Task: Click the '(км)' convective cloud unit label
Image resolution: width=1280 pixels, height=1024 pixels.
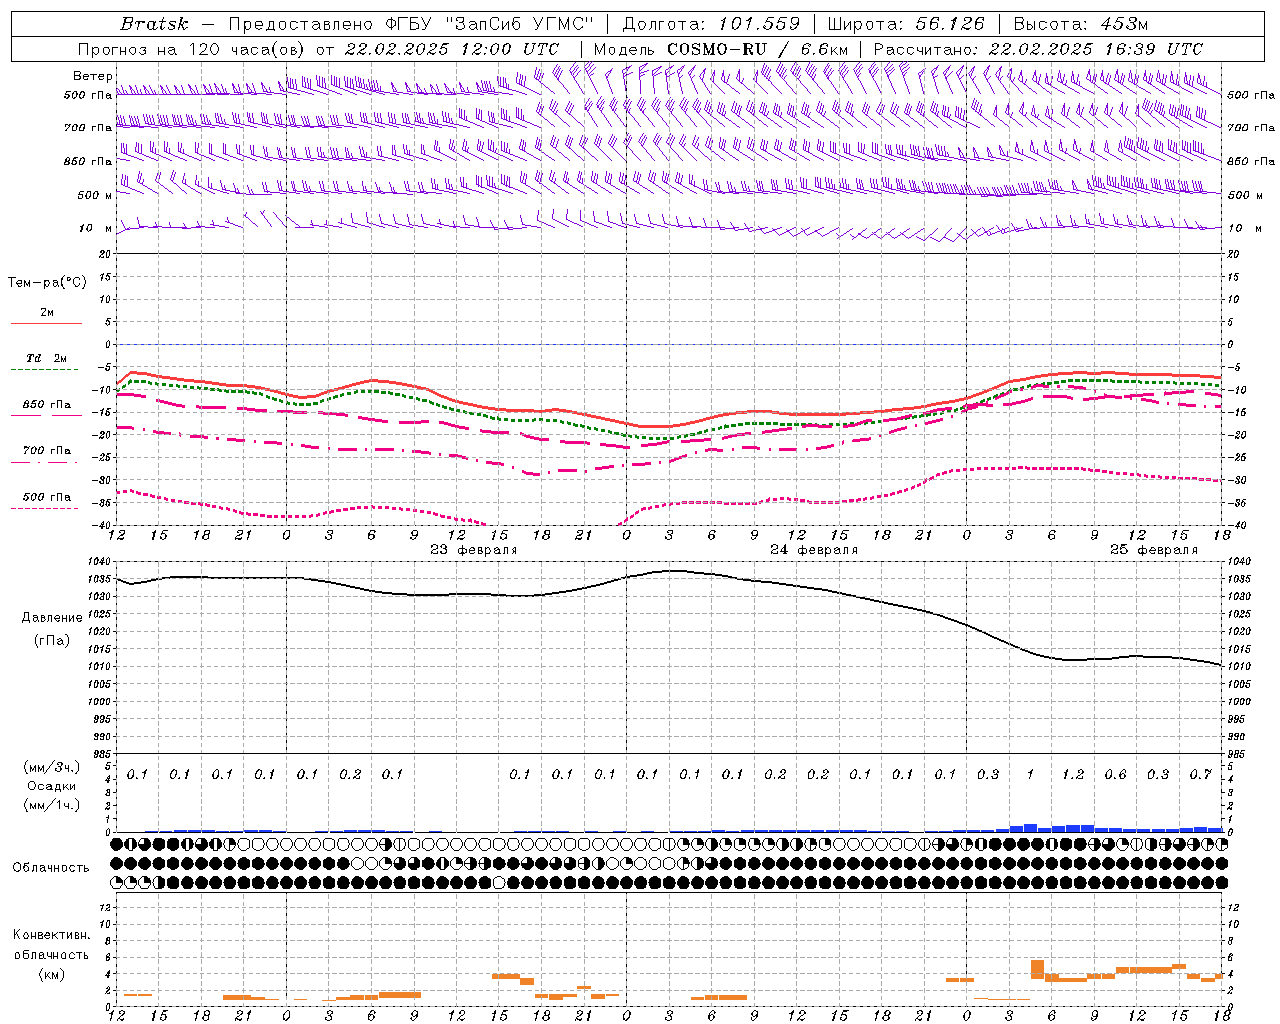Action: point(52,974)
